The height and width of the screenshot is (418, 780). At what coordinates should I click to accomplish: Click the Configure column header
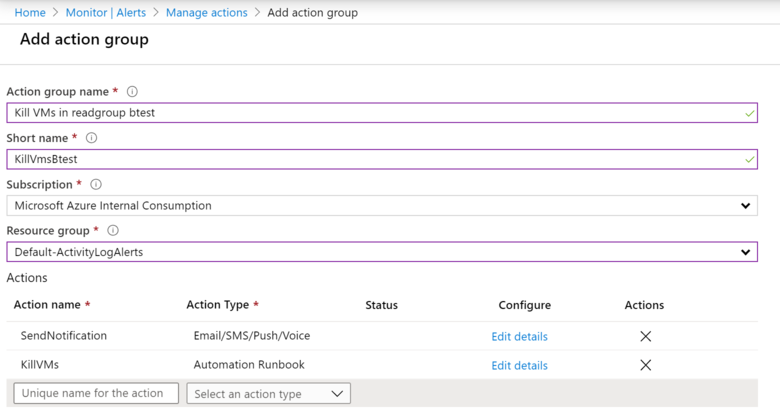click(524, 305)
